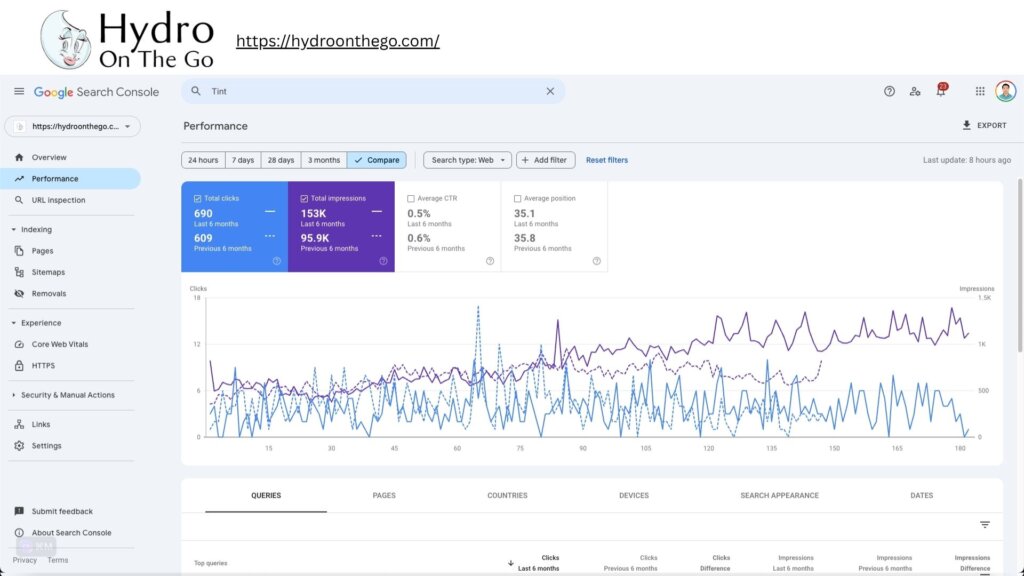Open the account profile avatar
The image size is (1024, 576).
point(1005,91)
